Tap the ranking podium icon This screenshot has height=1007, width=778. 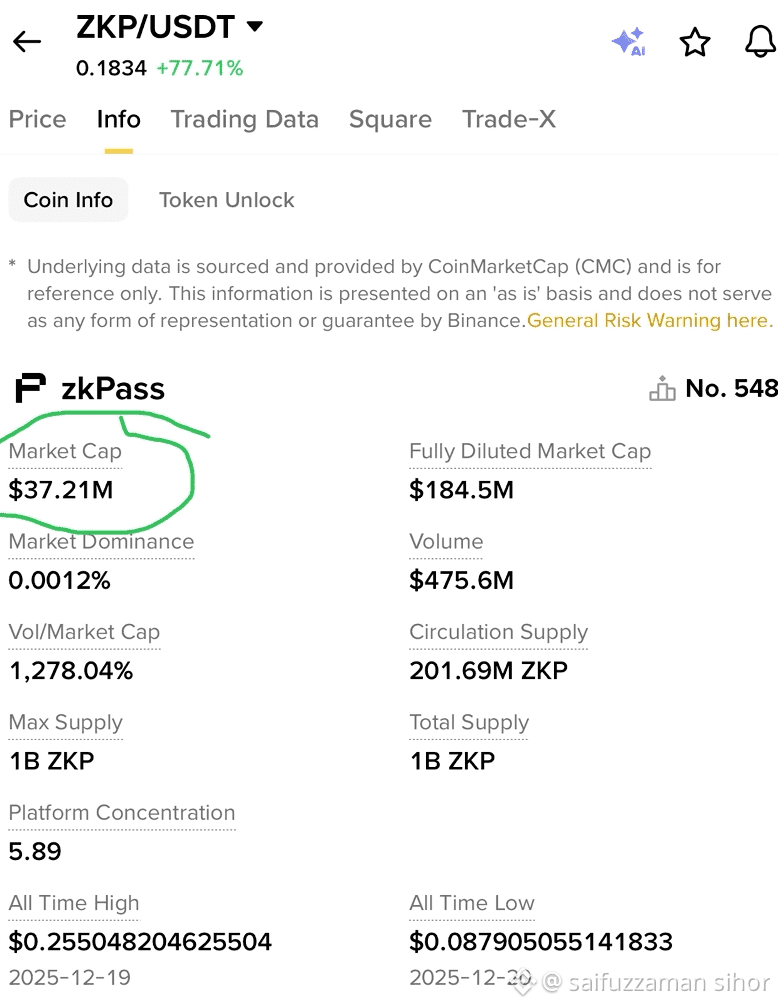click(x=662, y=389)
